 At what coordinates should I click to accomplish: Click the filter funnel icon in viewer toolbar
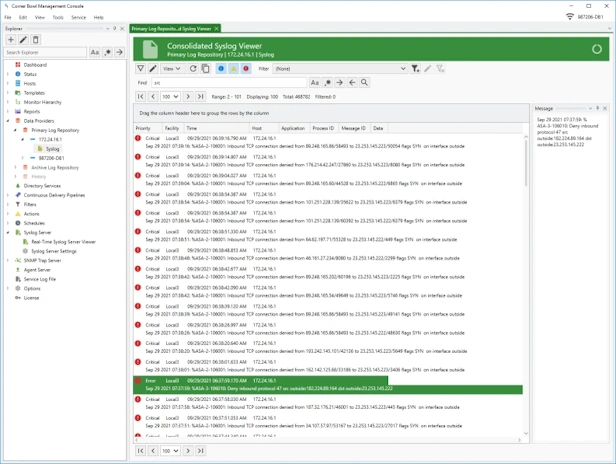[x=140, y=68]
